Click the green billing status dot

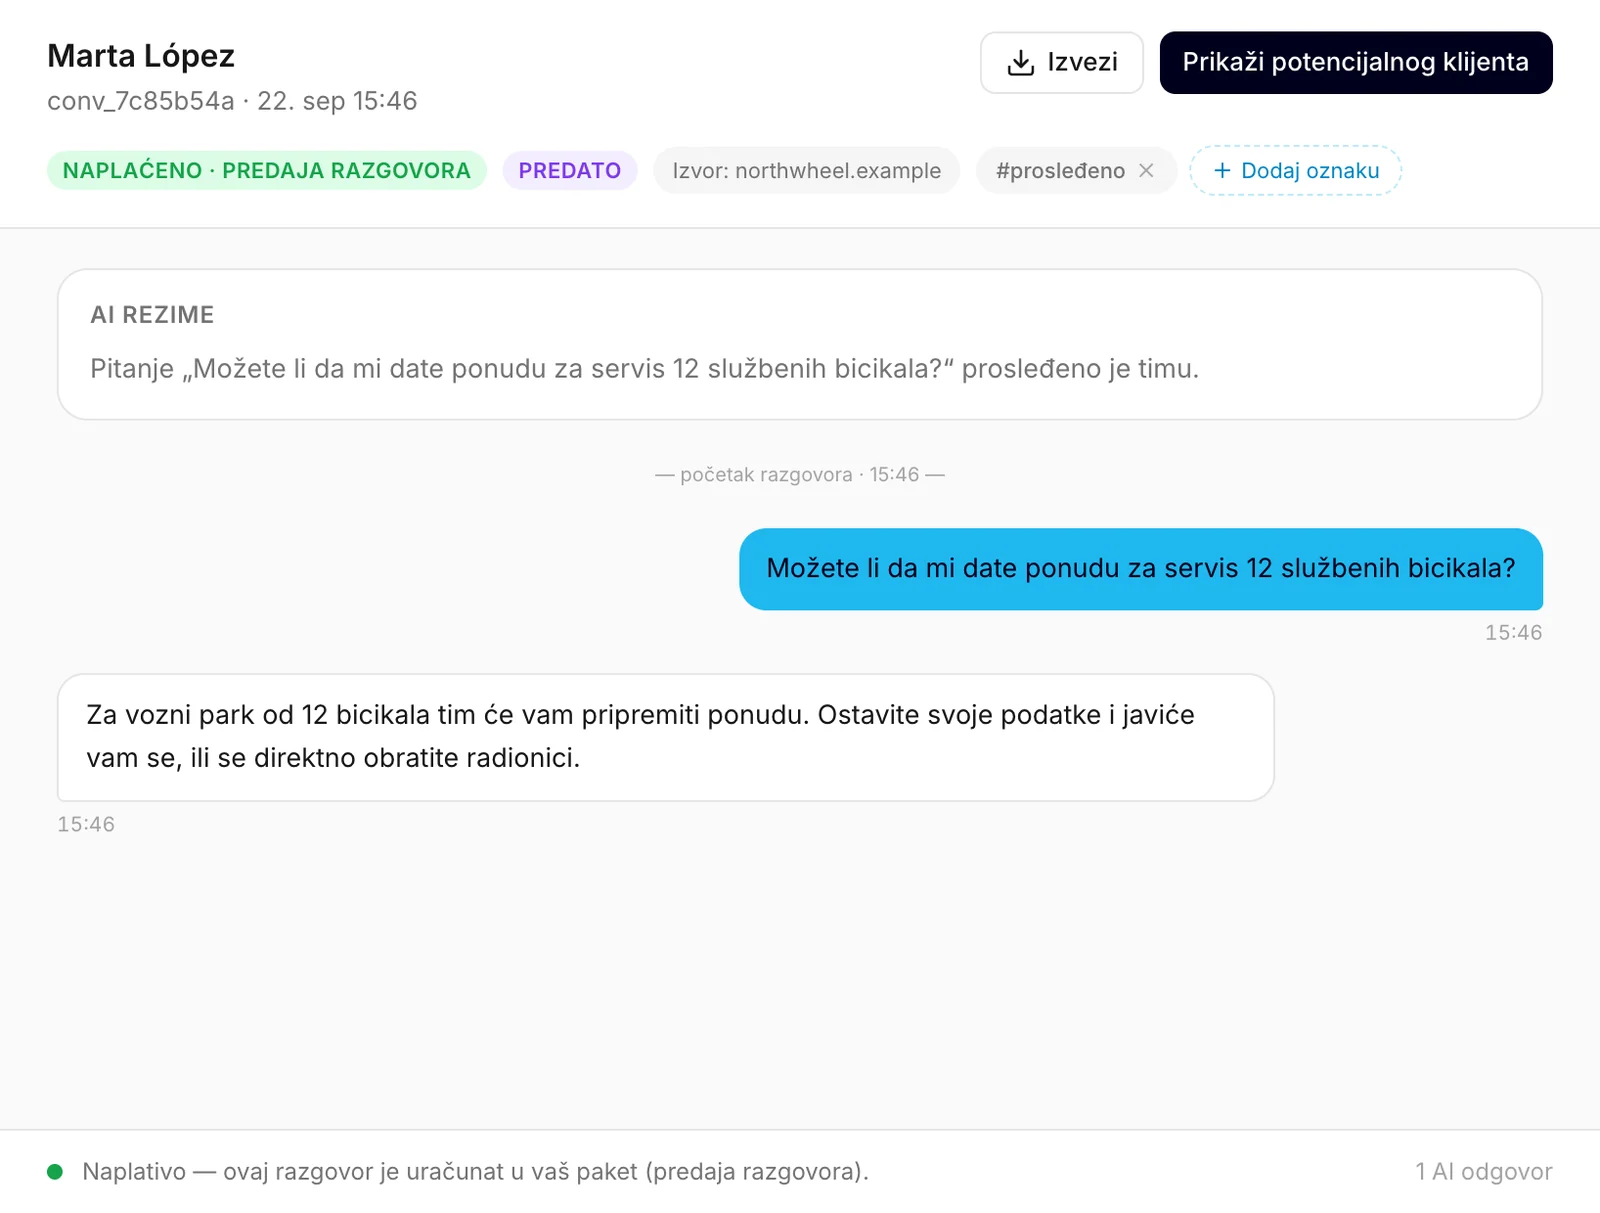coord(55,1171)
